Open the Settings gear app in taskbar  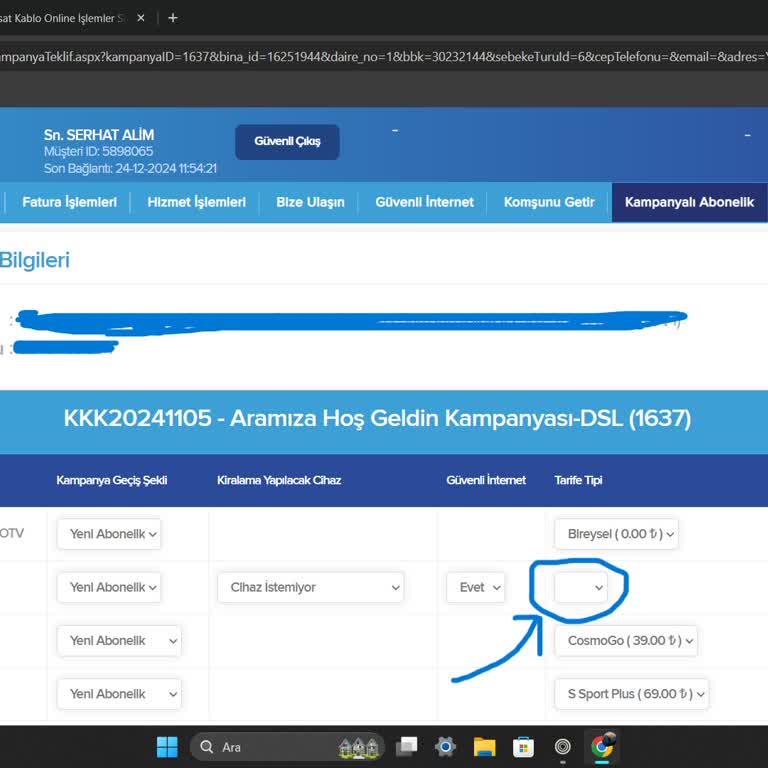coord(445,747)
